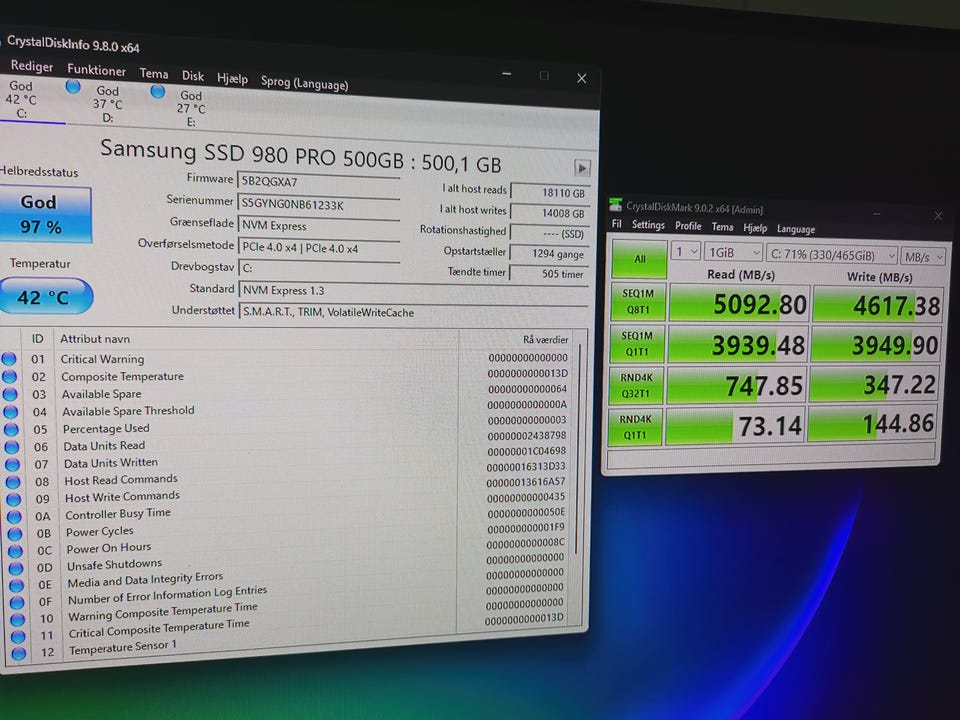960x720 pixels.
Task: Click status icon of Available Spare Threshold row
Action: (x=11, y=412)
